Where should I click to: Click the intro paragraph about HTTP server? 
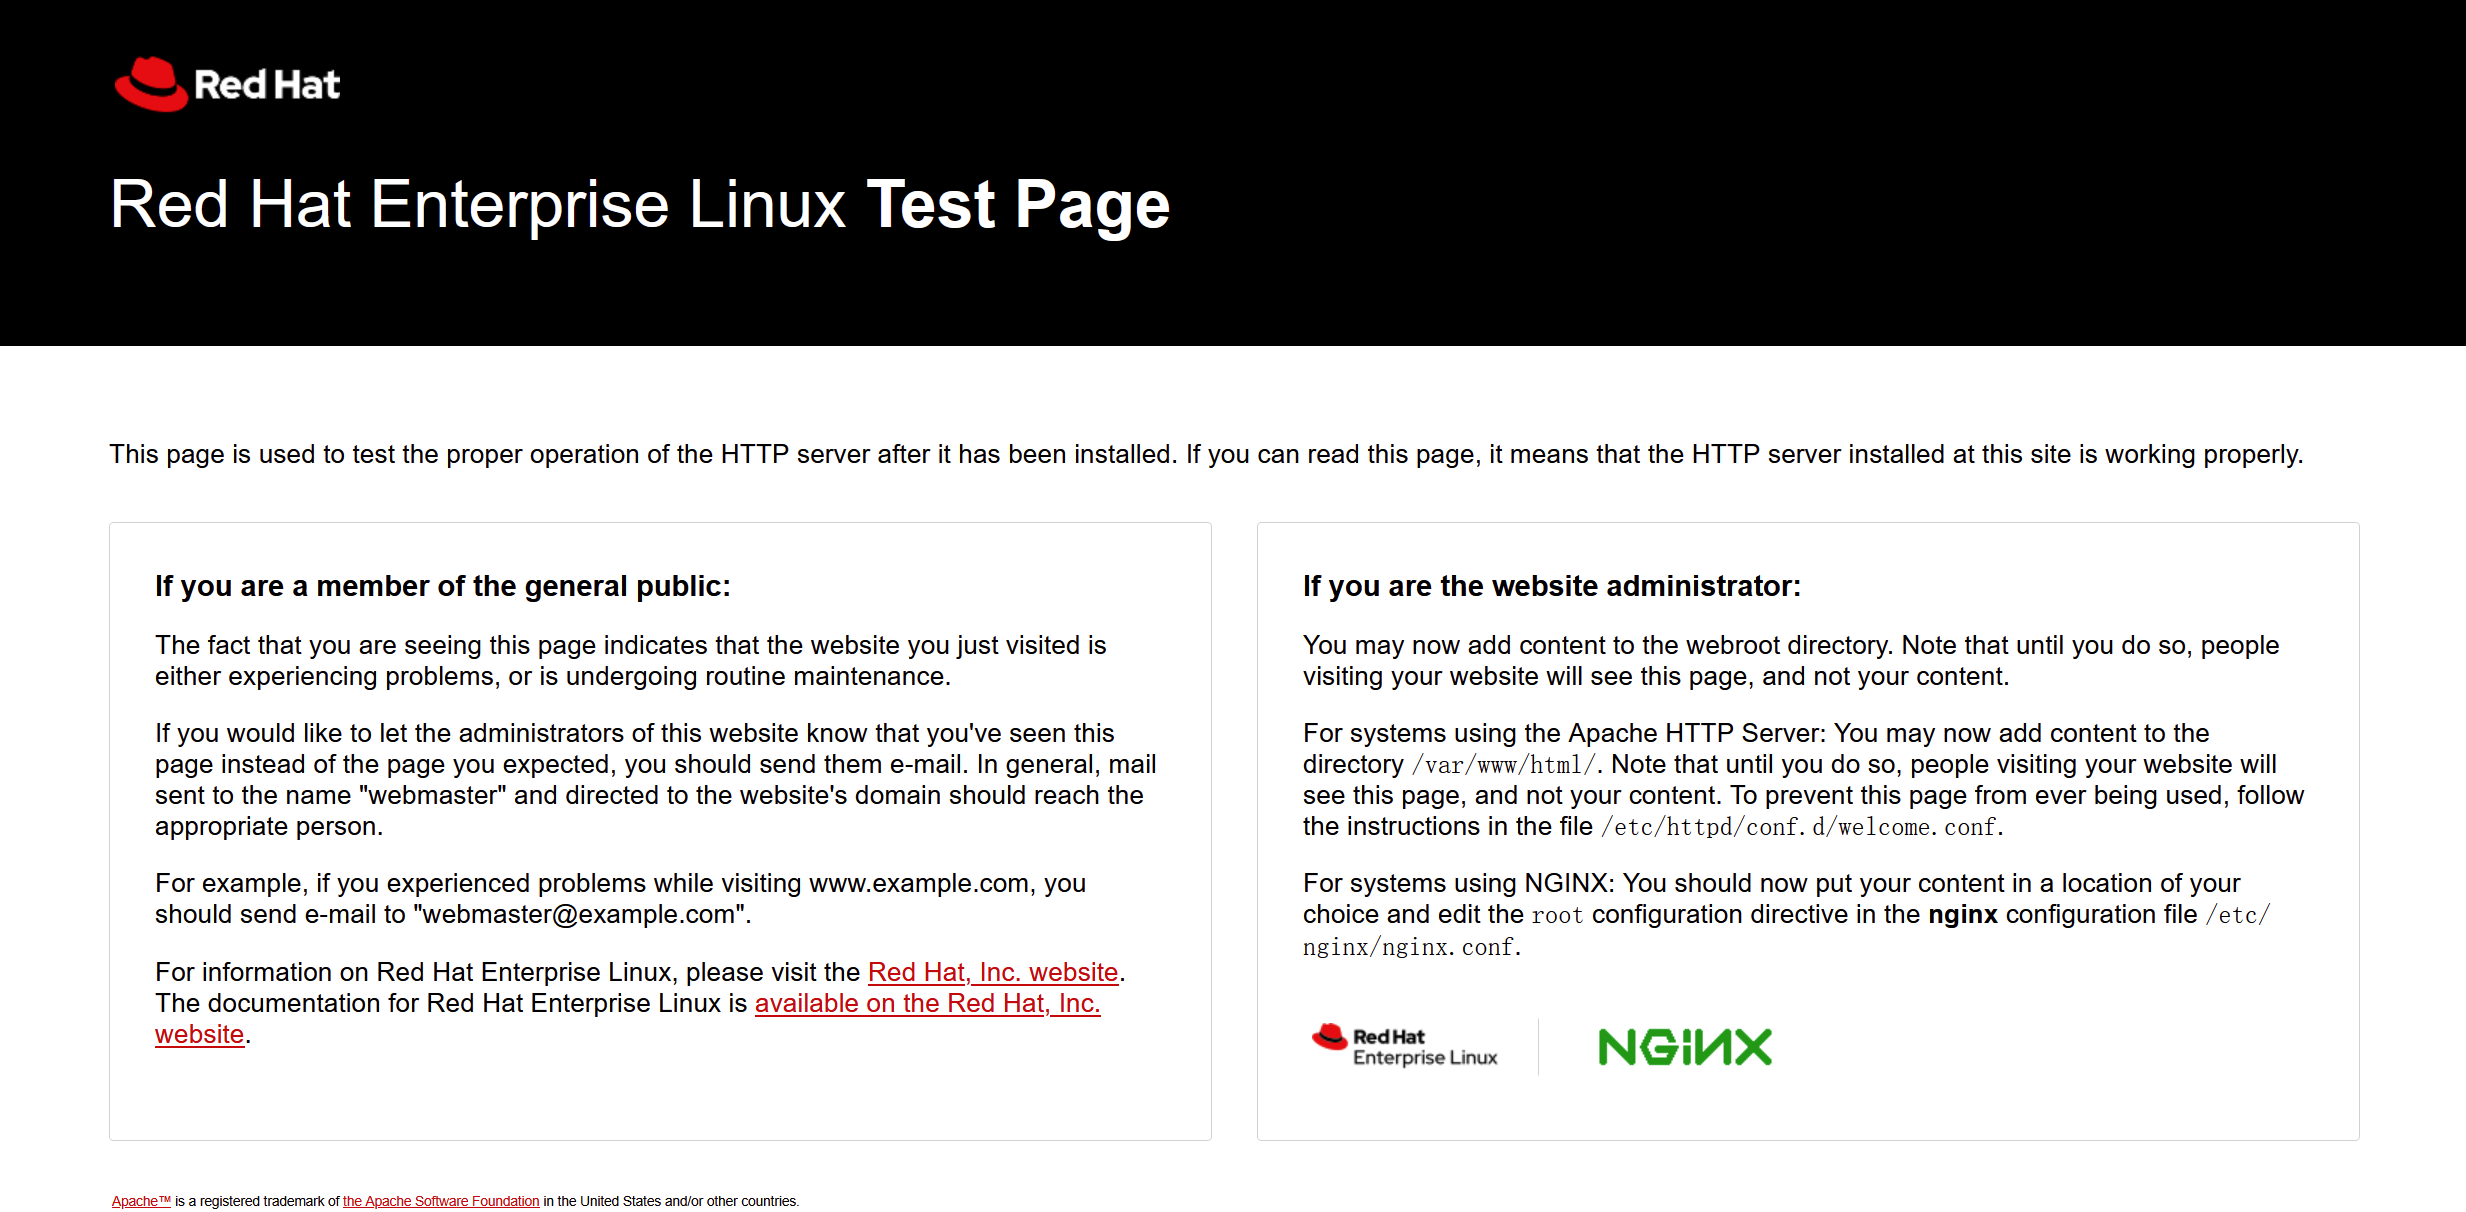click(x=1205, y=455)
